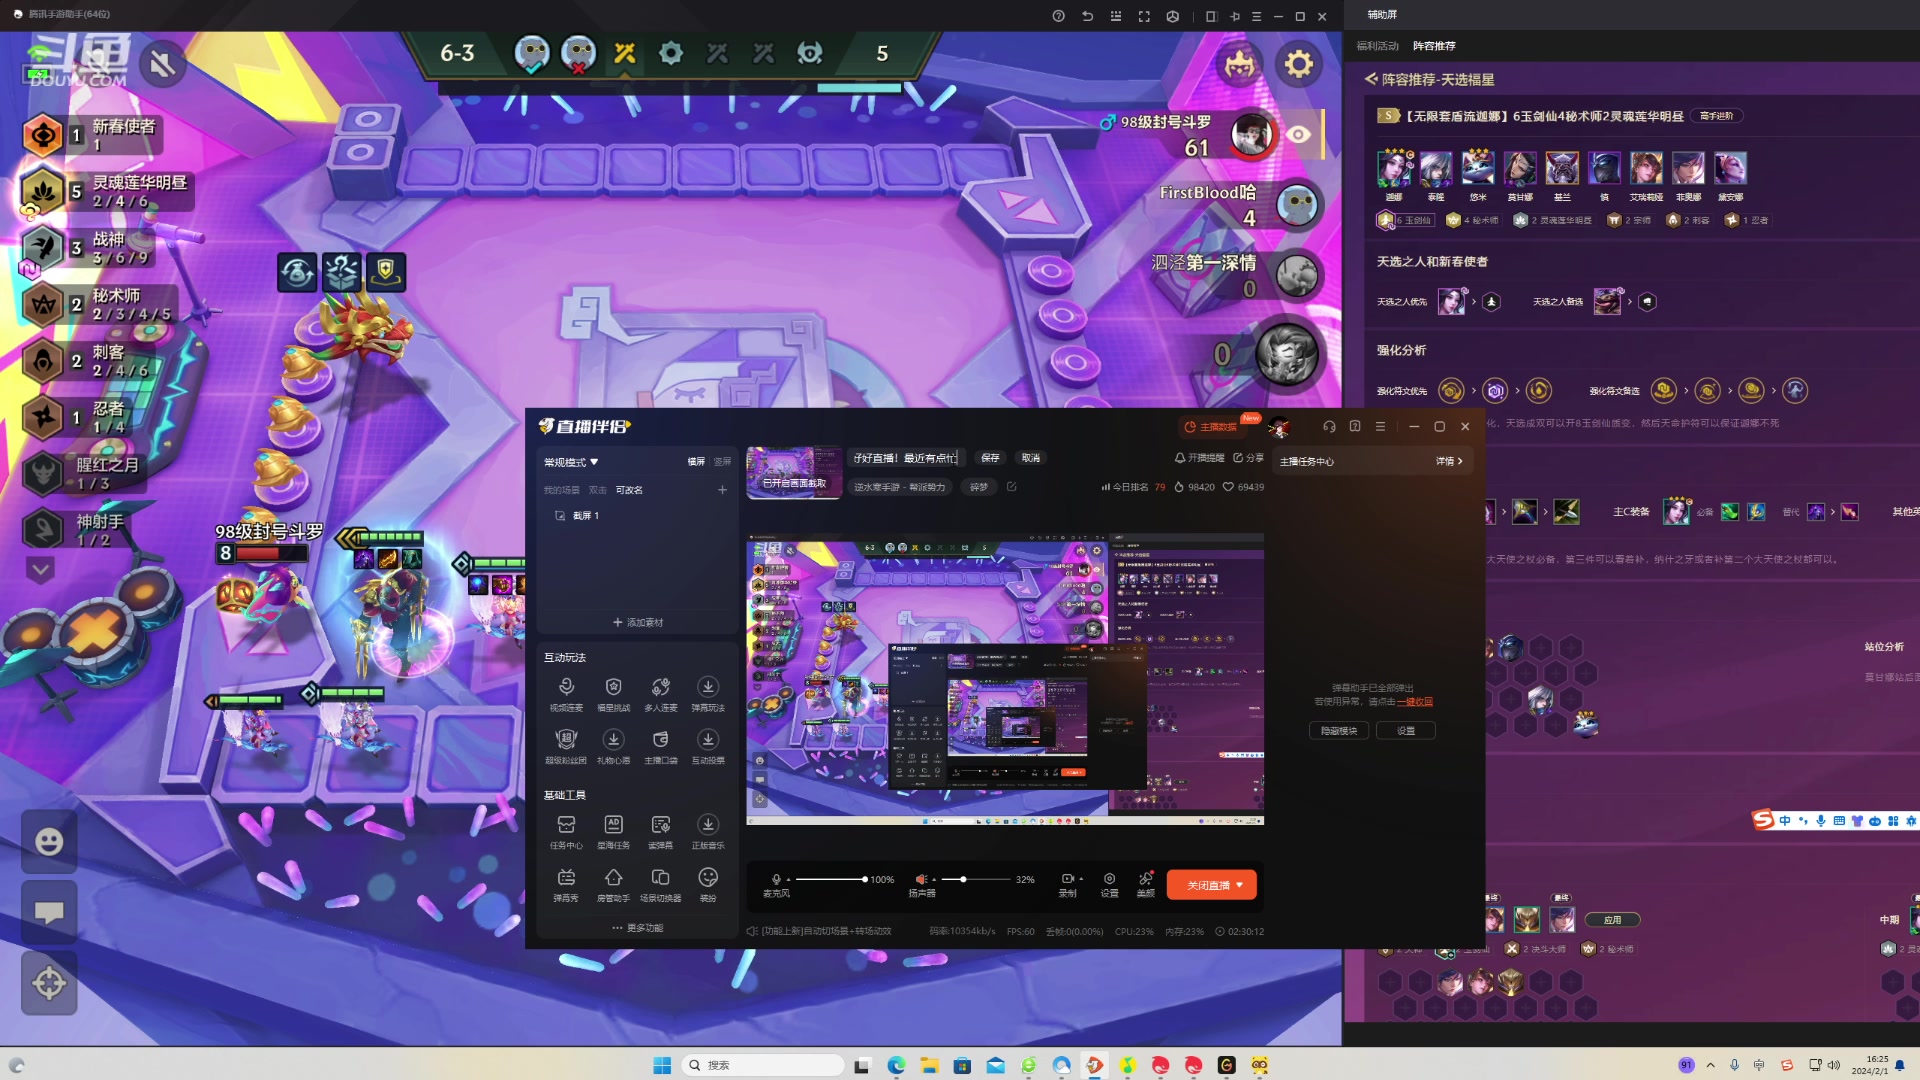1920x1080 pixels.
Task: Click the 保存 button for the title
Action: pyautogui.click(x=990, y=458)
